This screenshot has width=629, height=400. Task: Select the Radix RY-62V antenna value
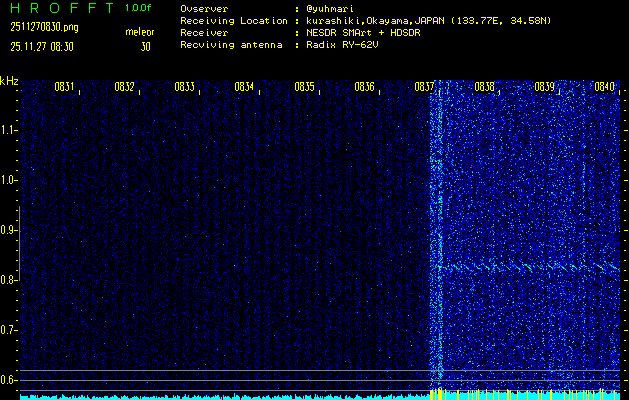[x=342, y=45]
